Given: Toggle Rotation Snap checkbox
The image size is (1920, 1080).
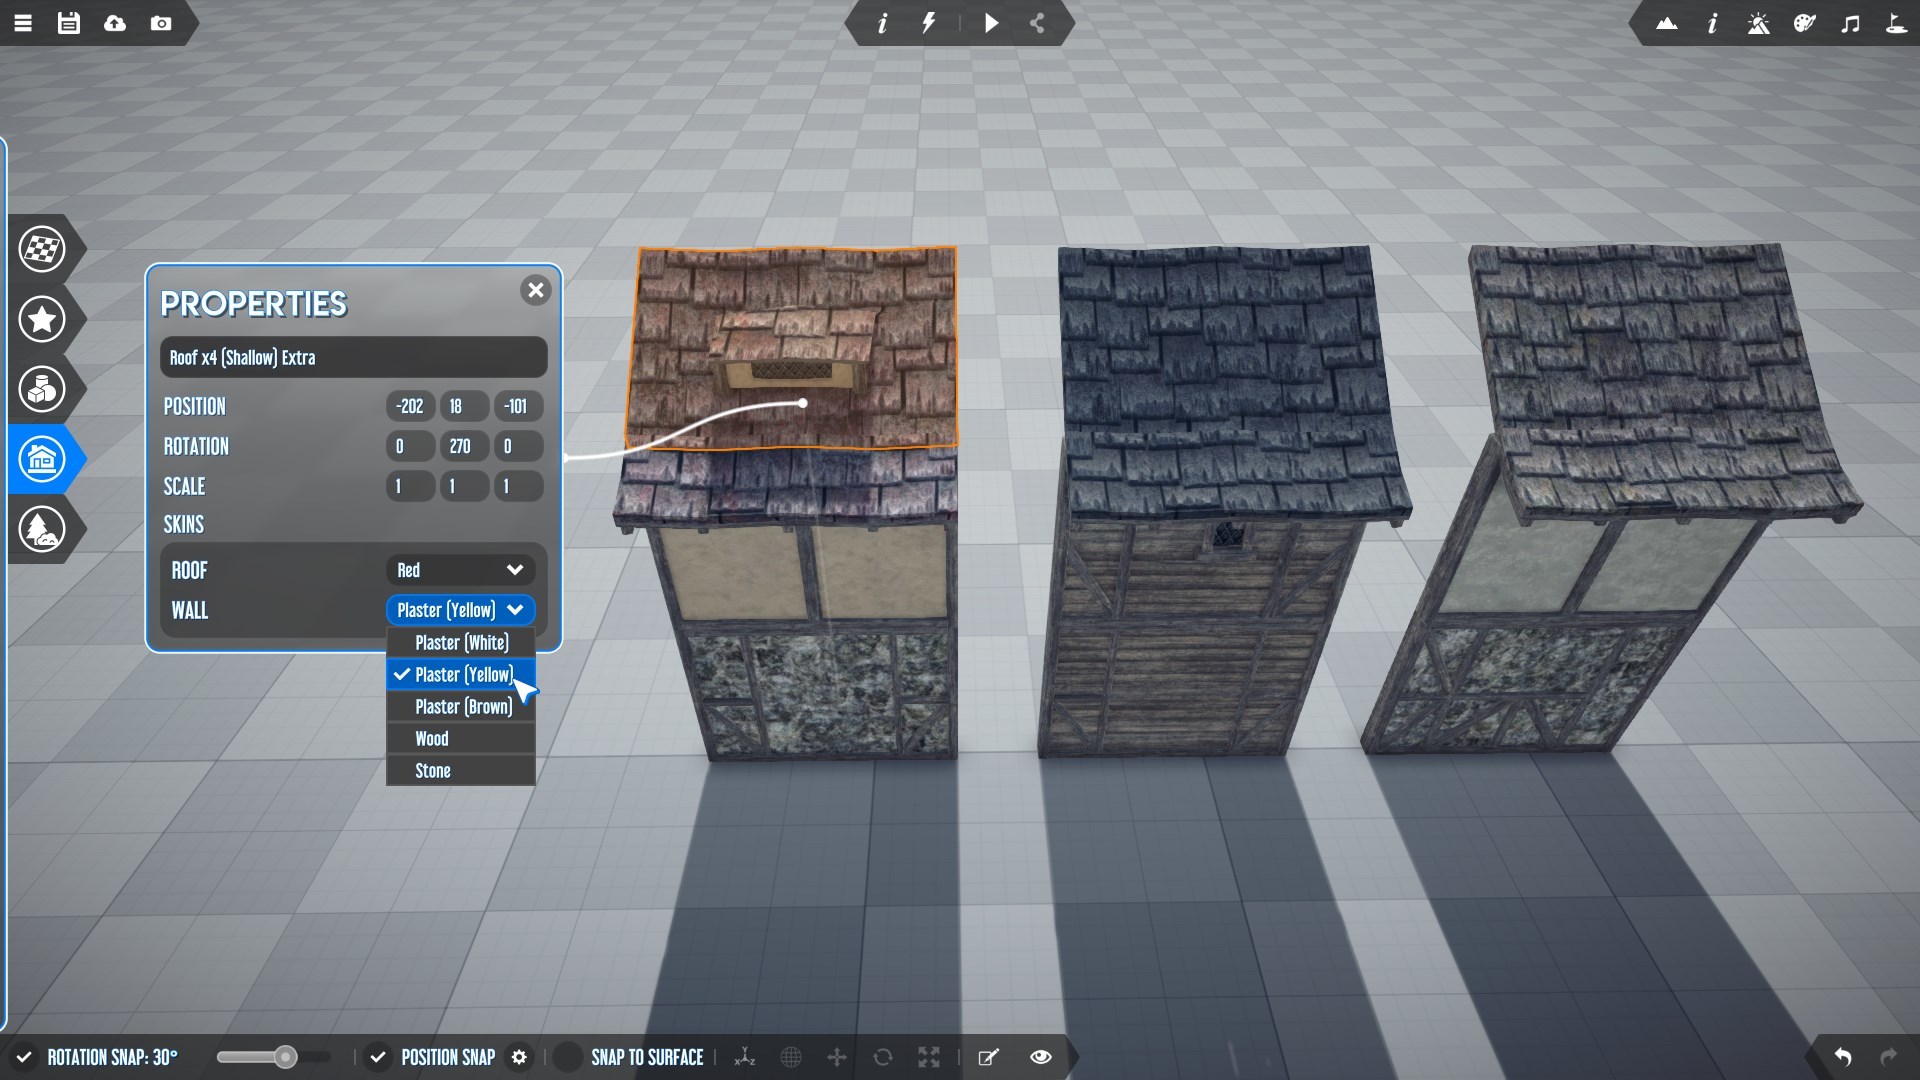Looking at the screenshot, I should [x=24, y=1057].
